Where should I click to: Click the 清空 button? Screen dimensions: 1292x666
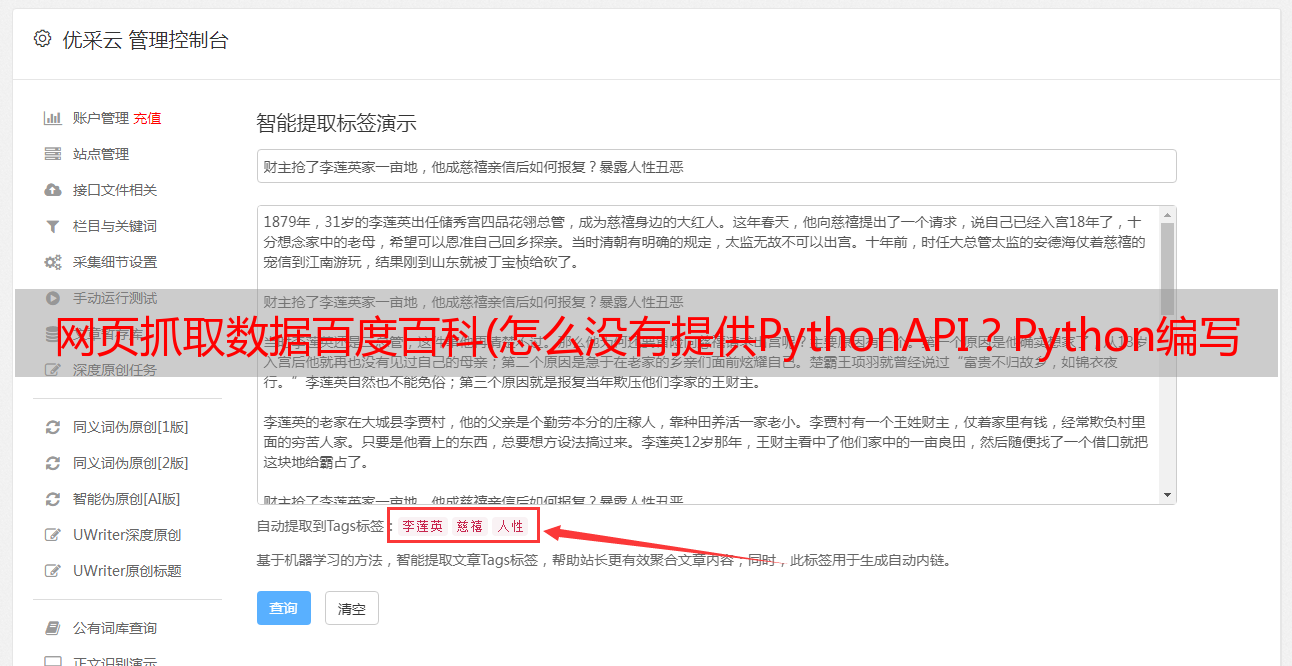click(x=352, y=608)
